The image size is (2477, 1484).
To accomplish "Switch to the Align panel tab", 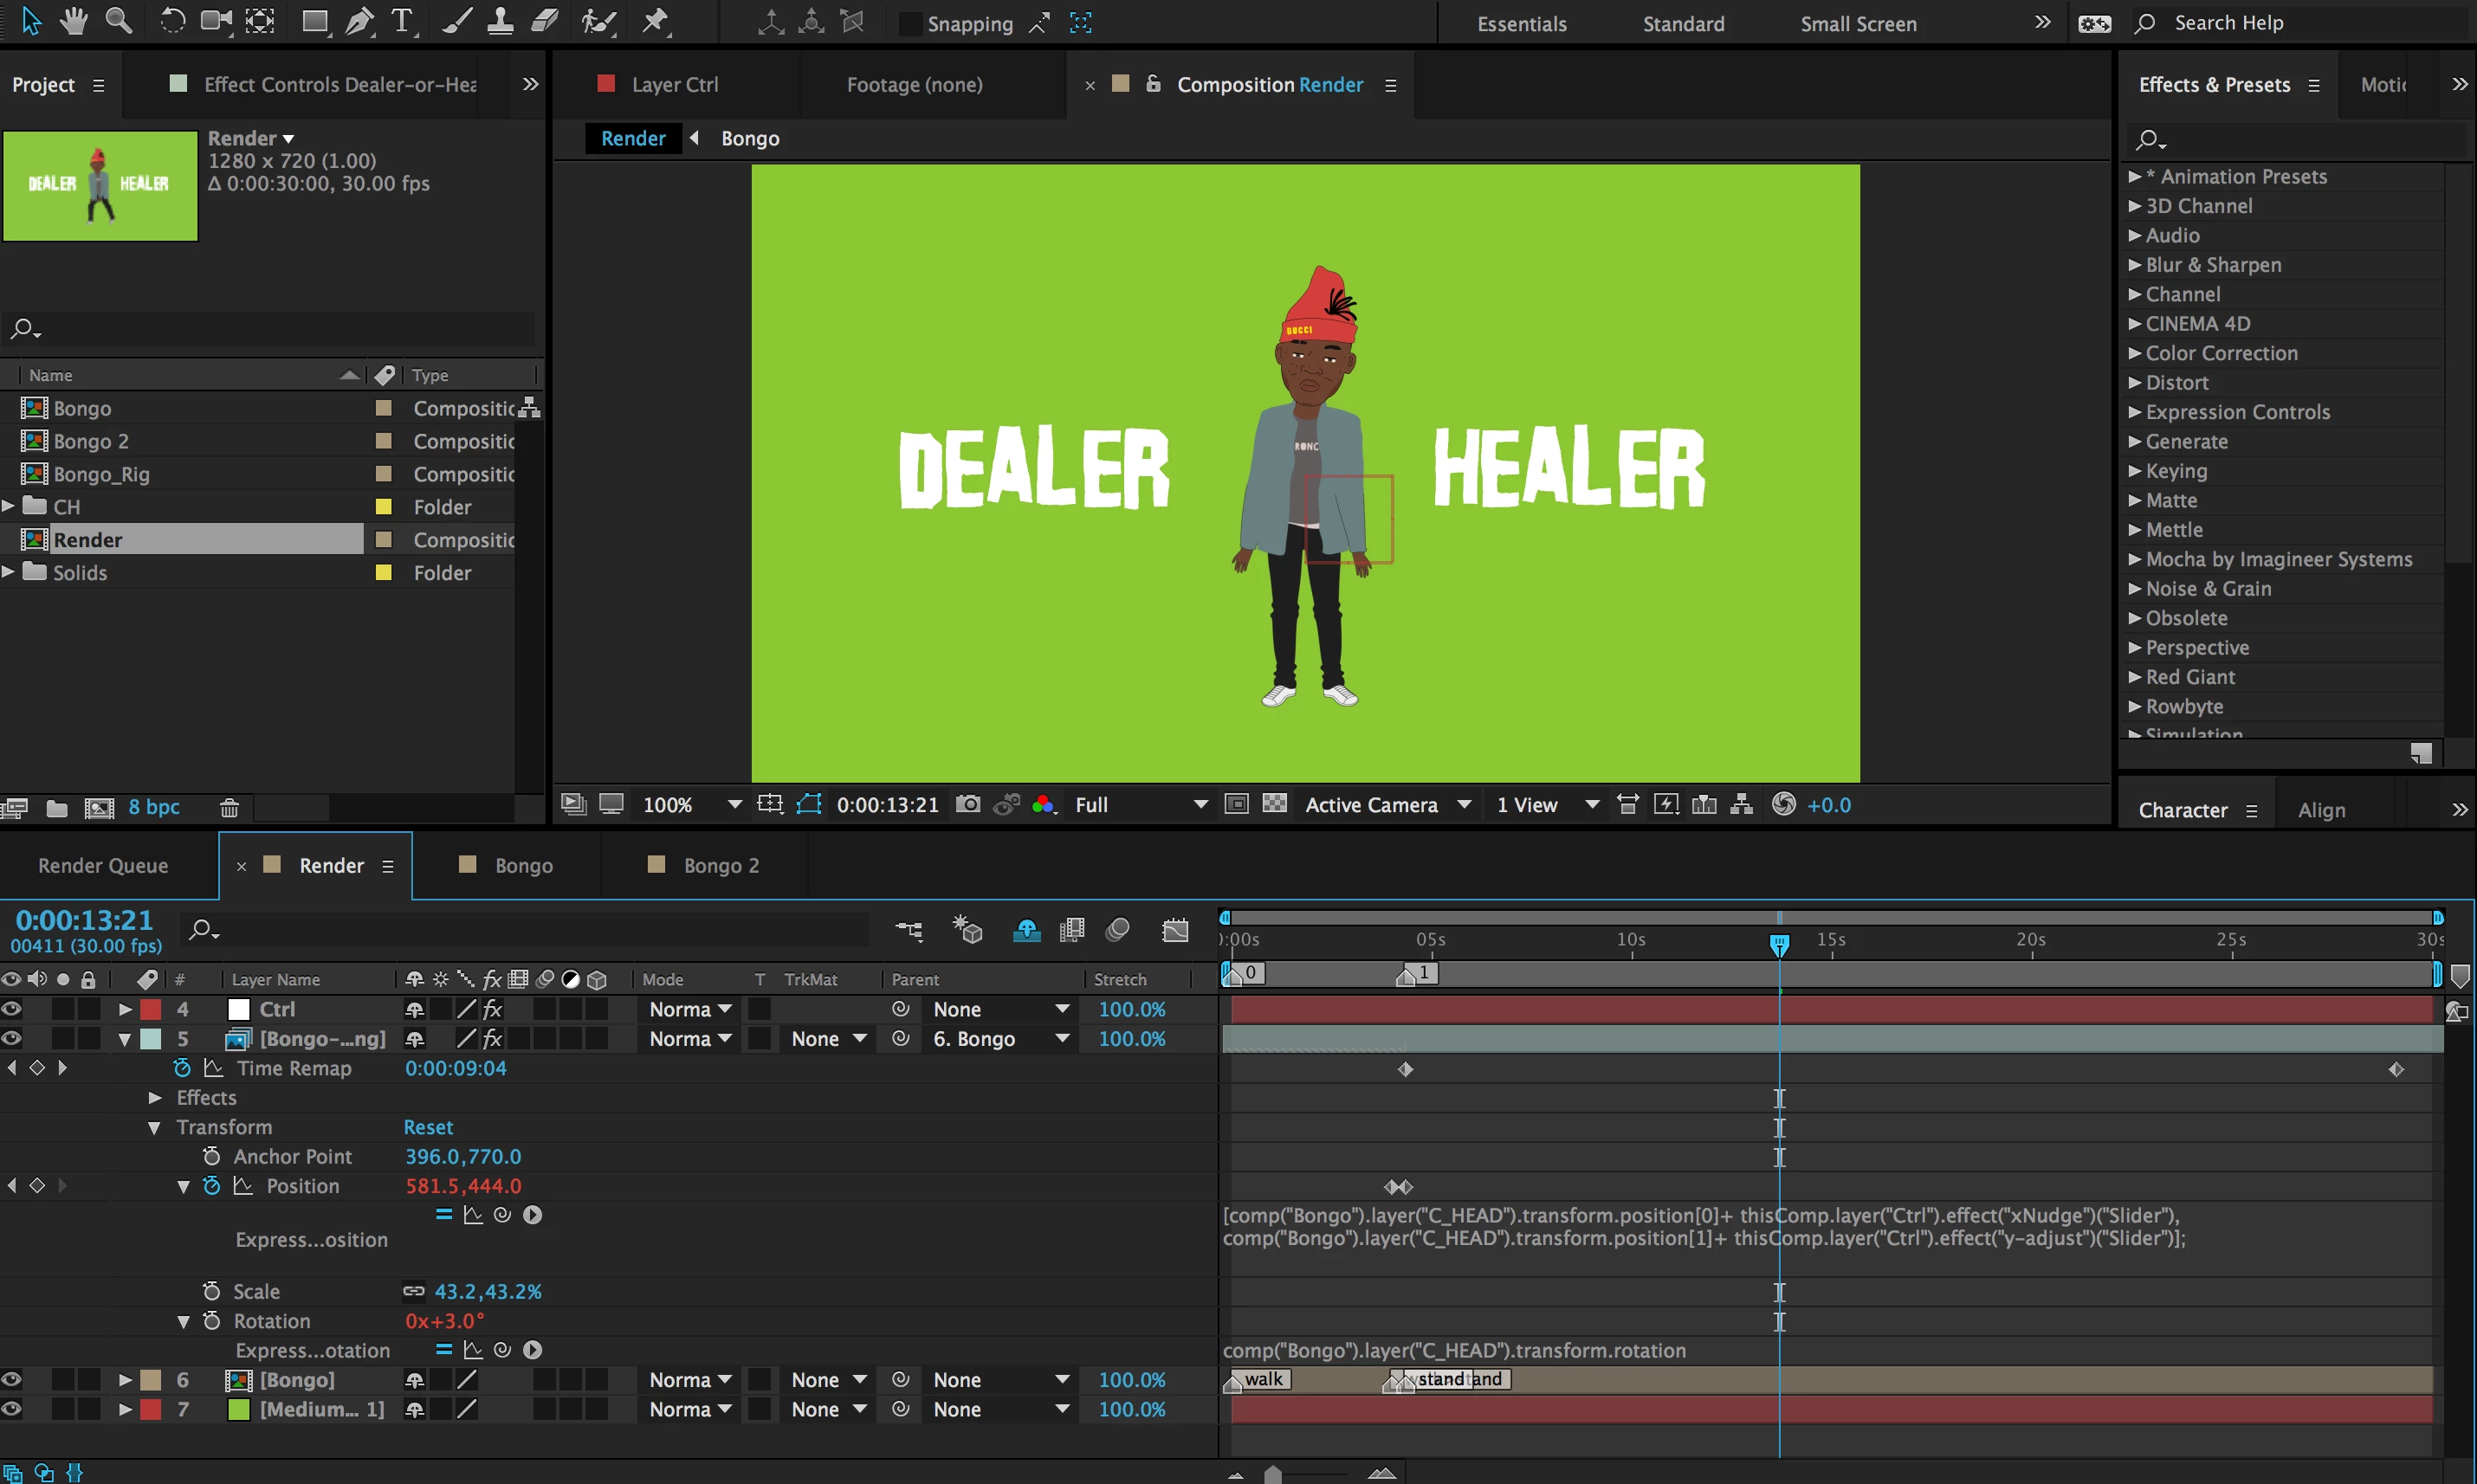I will (2321, 811).
